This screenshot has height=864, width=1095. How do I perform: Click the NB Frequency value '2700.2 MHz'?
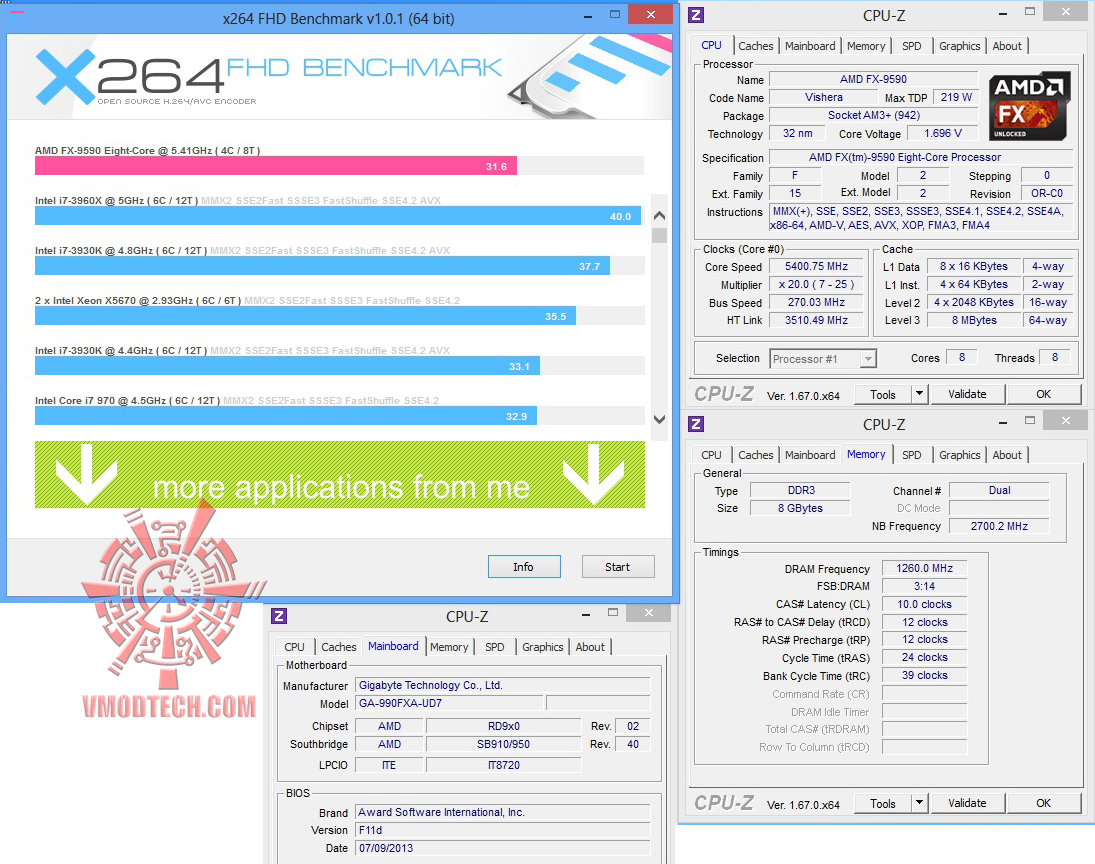pos(999,526)
